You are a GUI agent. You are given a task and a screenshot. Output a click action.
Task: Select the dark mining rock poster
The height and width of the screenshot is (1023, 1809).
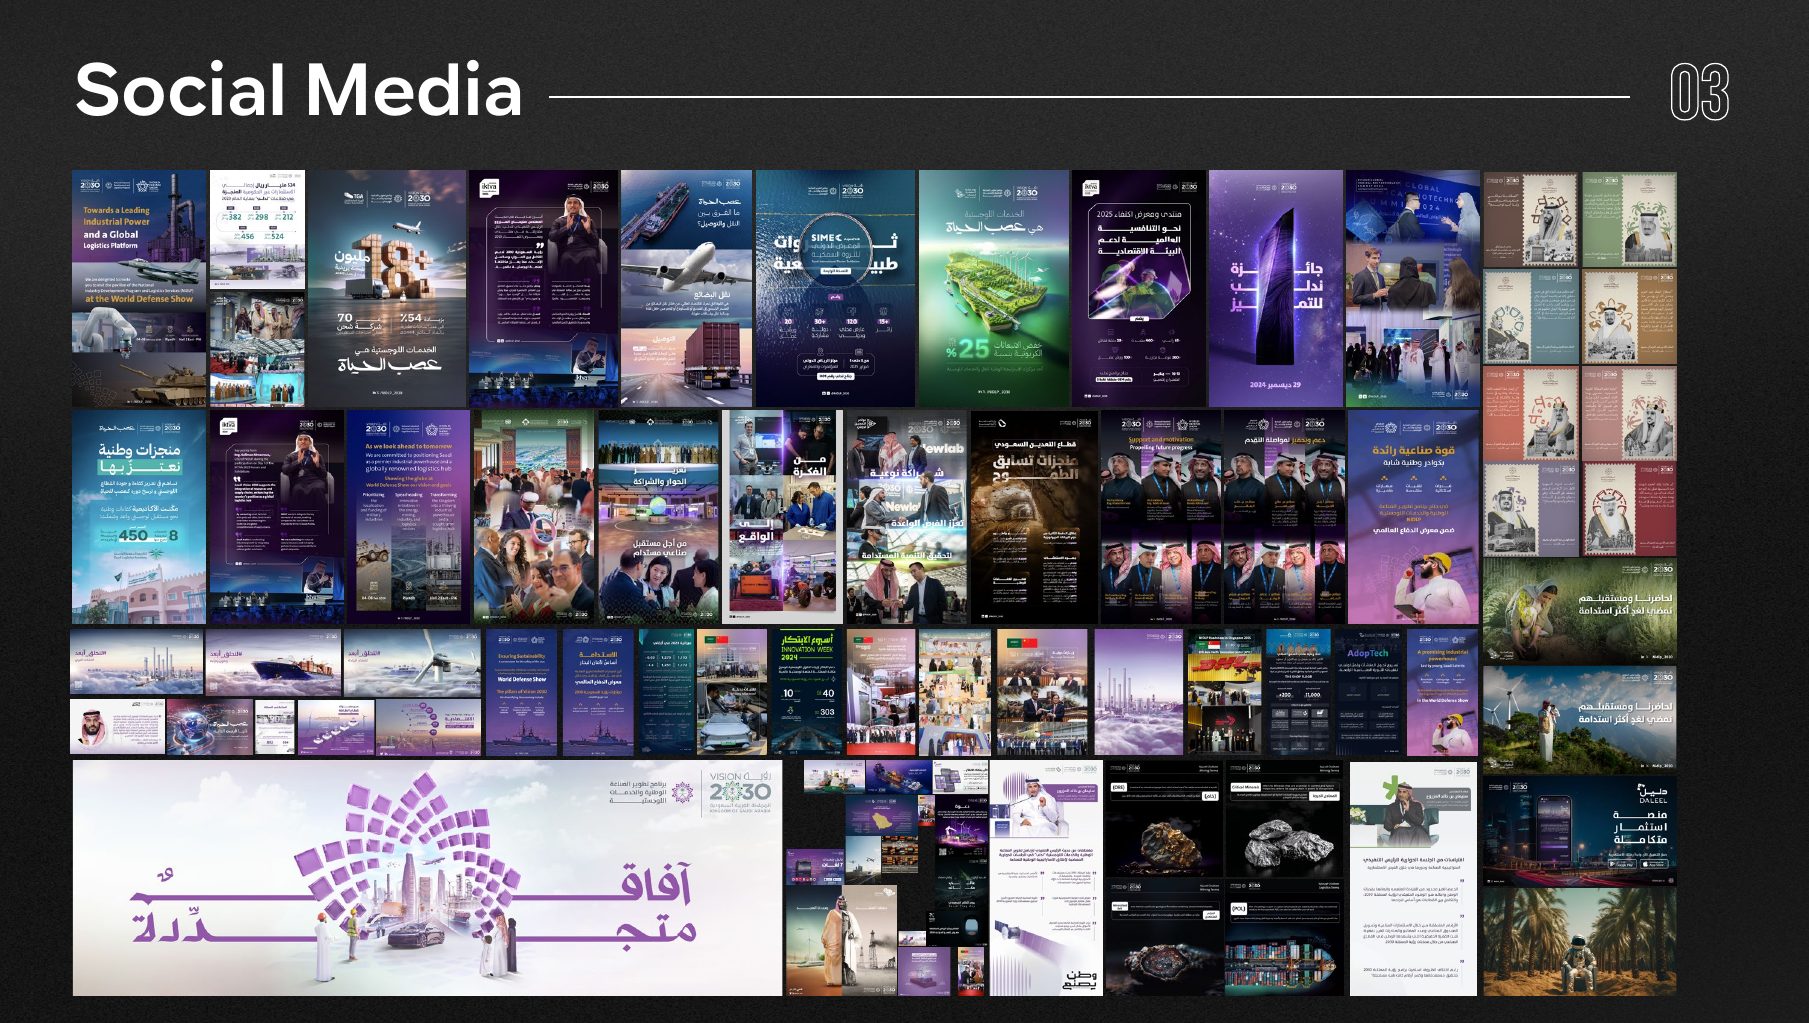point(1034,517)
